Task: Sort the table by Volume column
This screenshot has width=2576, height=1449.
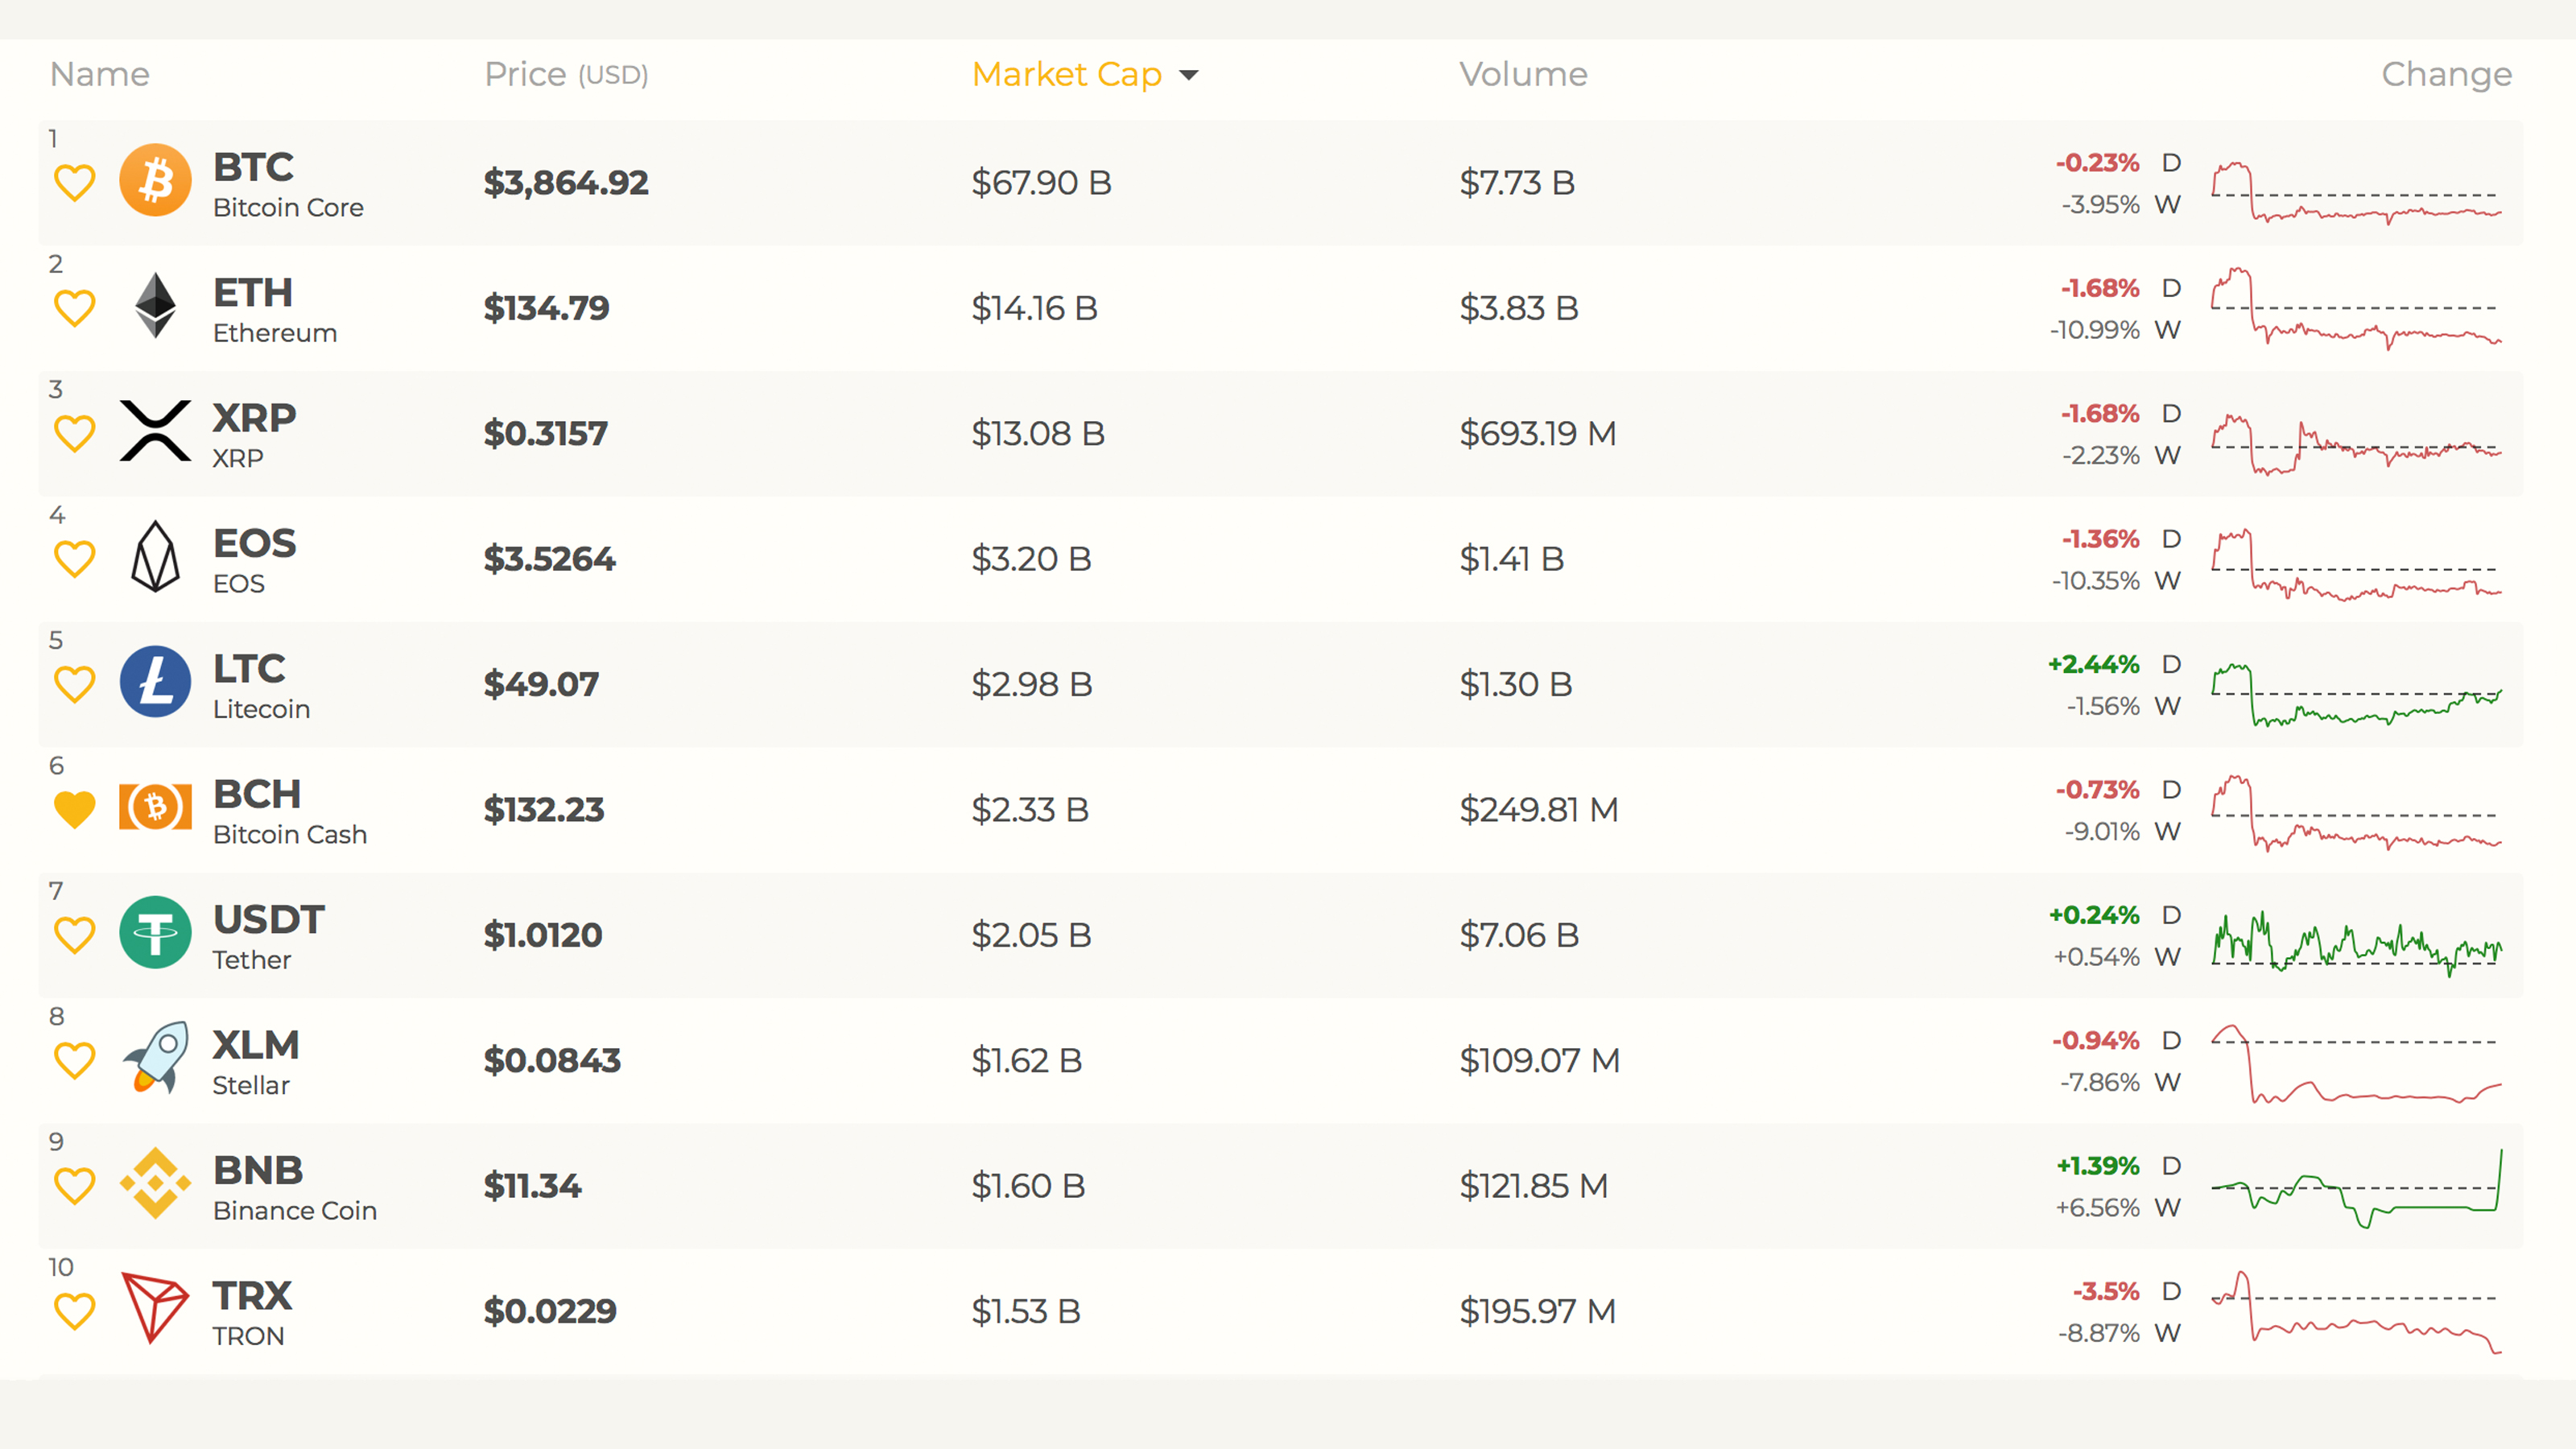Action: (x=1522, y=74)
